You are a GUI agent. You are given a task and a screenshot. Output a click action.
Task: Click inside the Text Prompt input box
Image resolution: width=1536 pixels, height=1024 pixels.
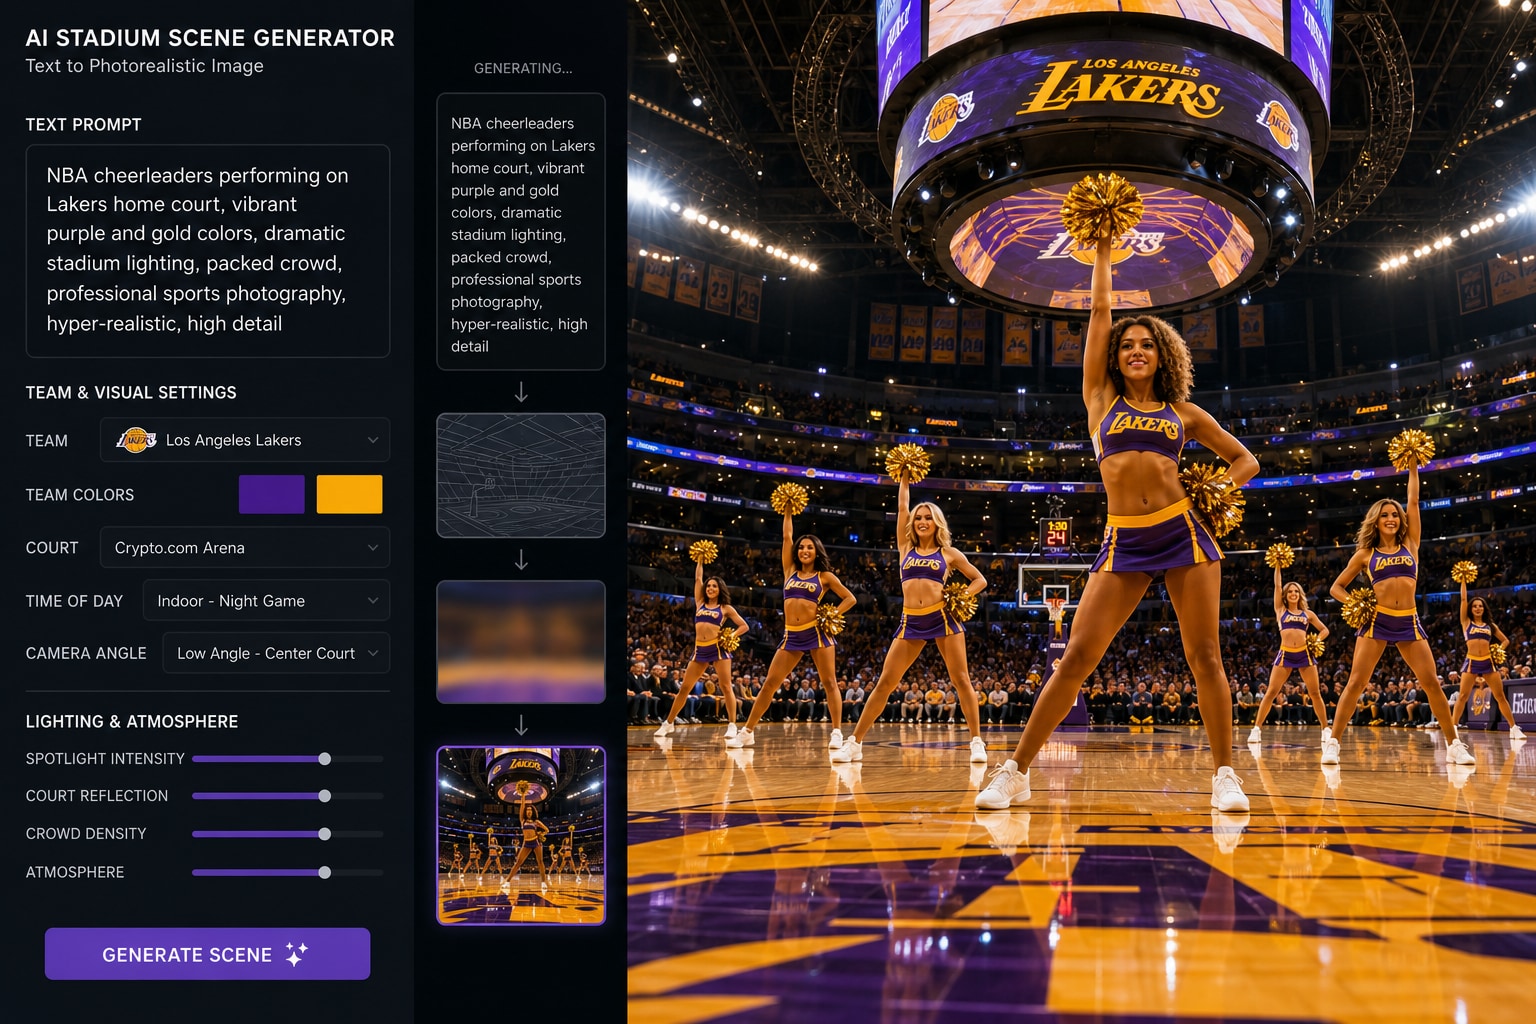click(x=208, y=251)
